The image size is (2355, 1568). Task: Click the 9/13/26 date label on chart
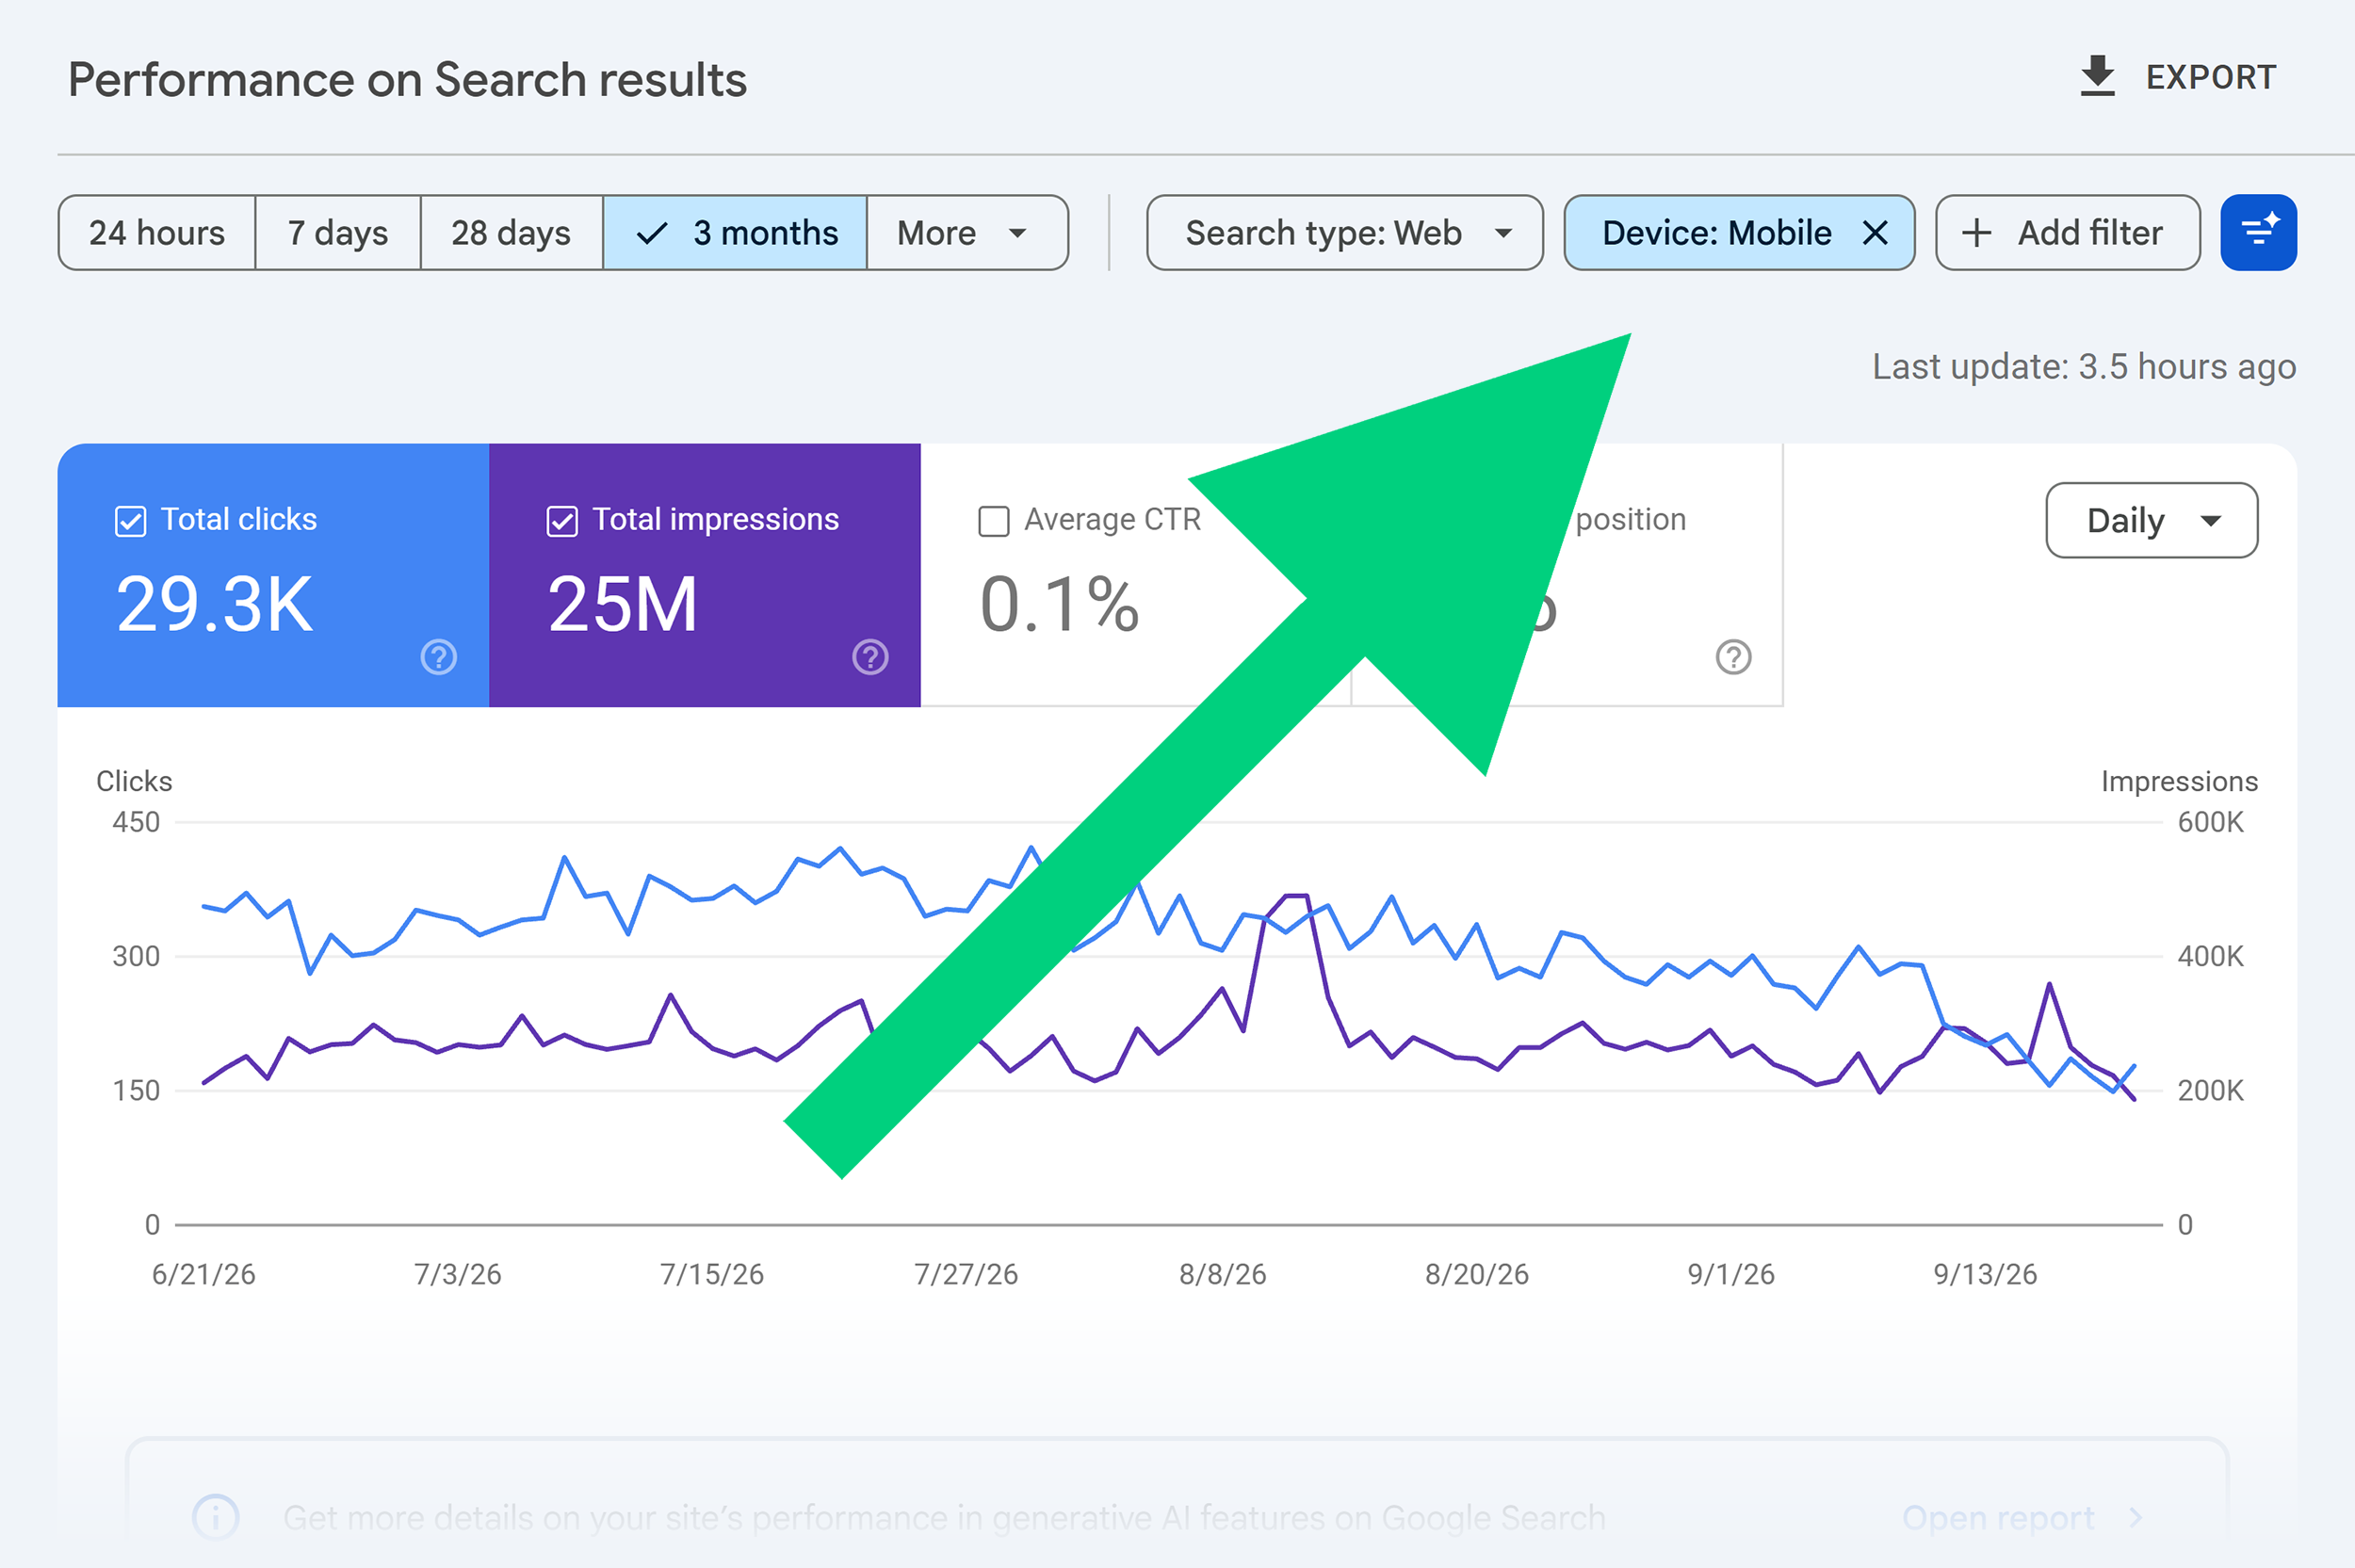(x=1985, y=1274)
